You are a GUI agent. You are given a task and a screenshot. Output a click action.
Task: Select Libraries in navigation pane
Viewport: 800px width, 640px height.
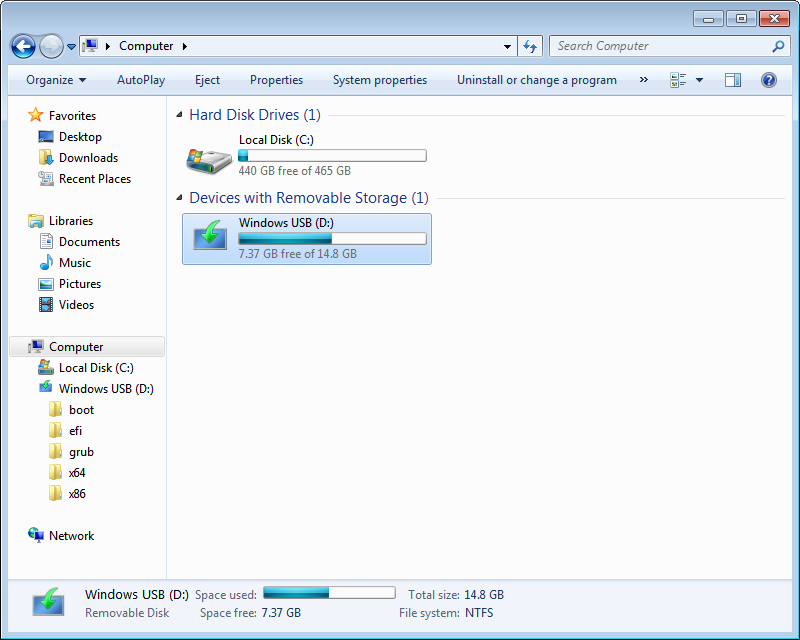71,221
